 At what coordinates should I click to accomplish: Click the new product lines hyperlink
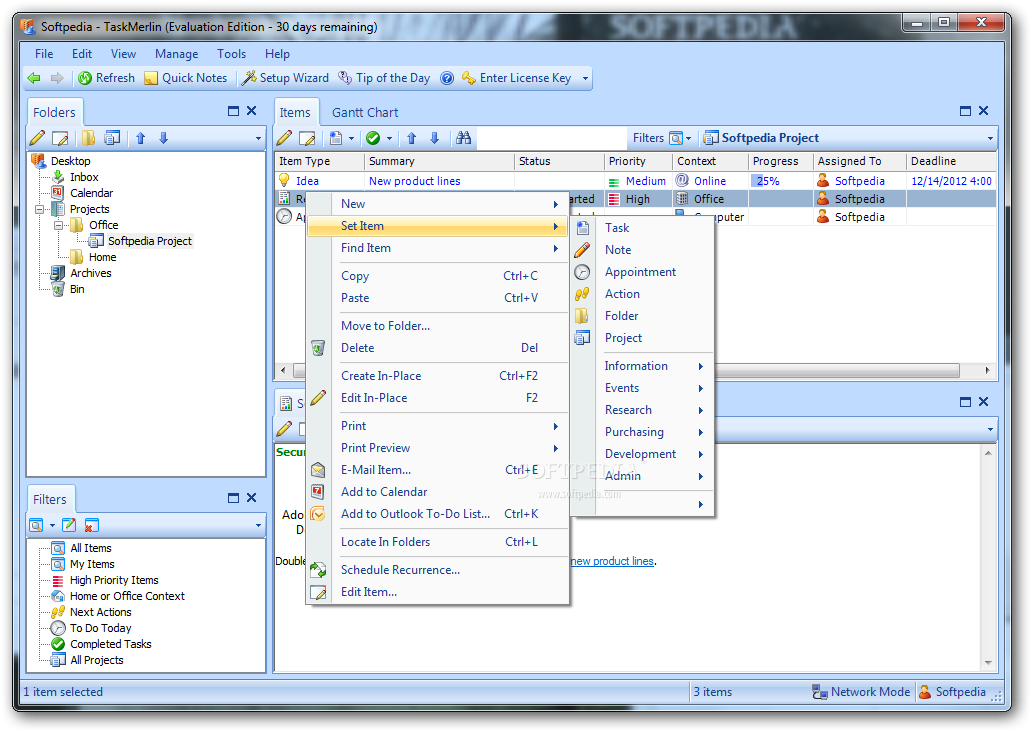pos(612,562)
